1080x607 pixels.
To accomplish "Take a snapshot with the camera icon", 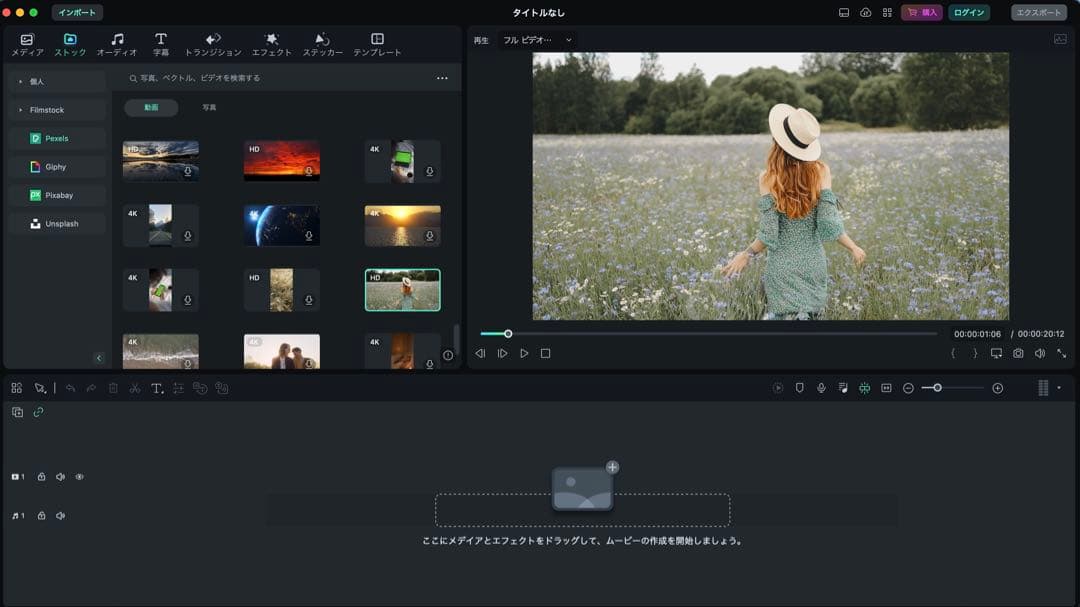I will pos(1018,353).
